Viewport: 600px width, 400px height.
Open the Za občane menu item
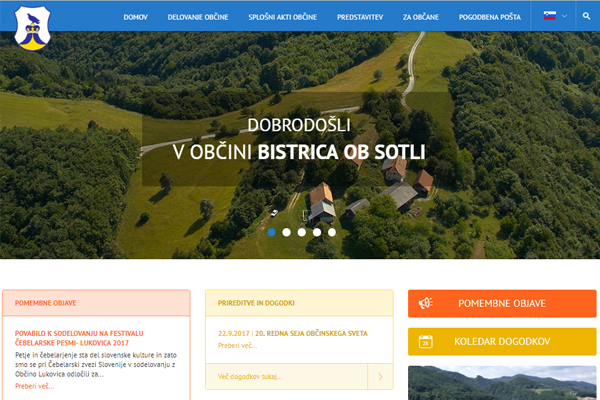pos(420,17)
